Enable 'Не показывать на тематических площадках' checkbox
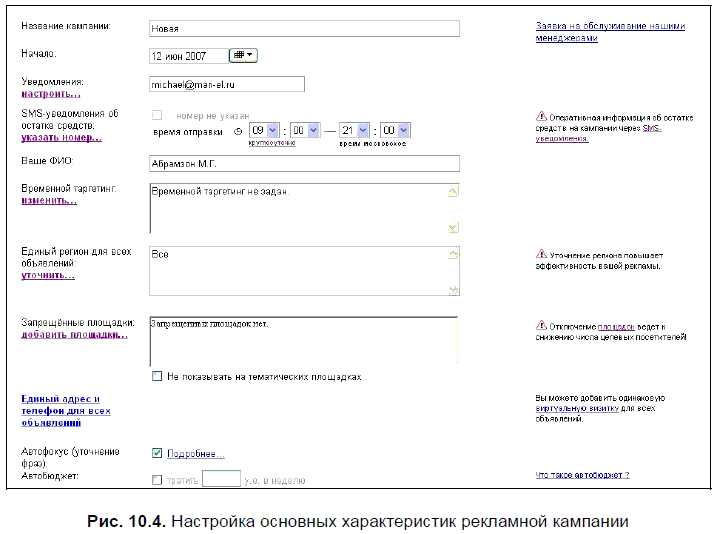The image size is (717, 534). 157,377
